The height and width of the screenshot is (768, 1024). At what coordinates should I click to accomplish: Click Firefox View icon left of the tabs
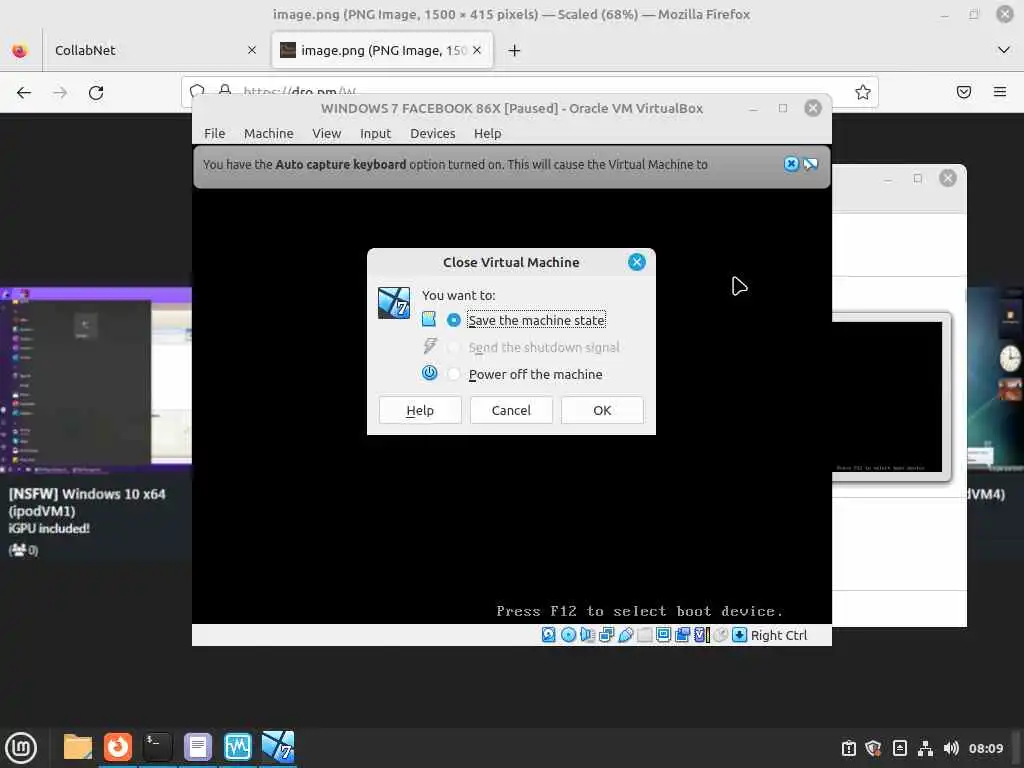pos(20,50)
